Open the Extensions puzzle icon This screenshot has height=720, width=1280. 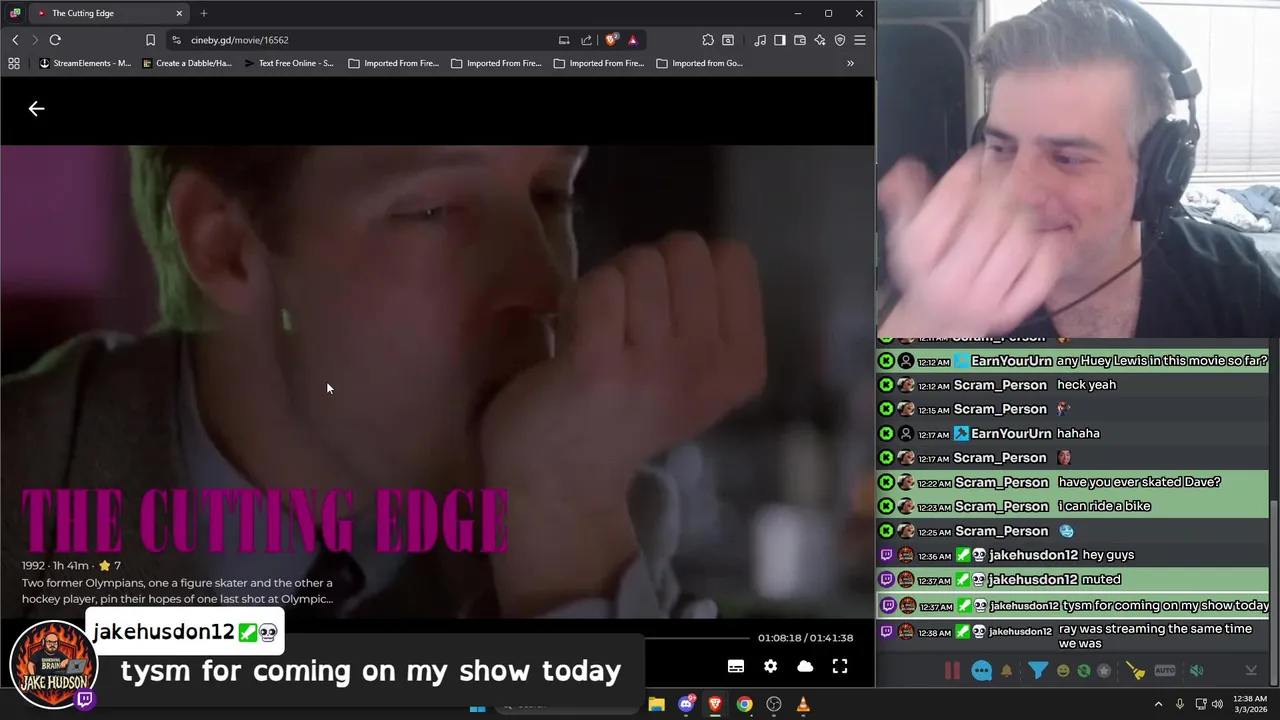coord(708,40)
